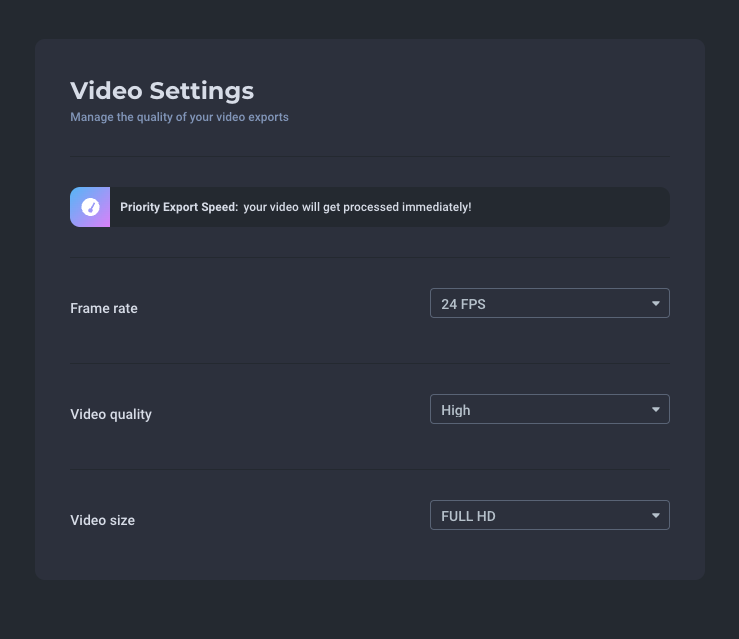Click the Video quality label
This screenshot has width=739, height=639.
111,415
